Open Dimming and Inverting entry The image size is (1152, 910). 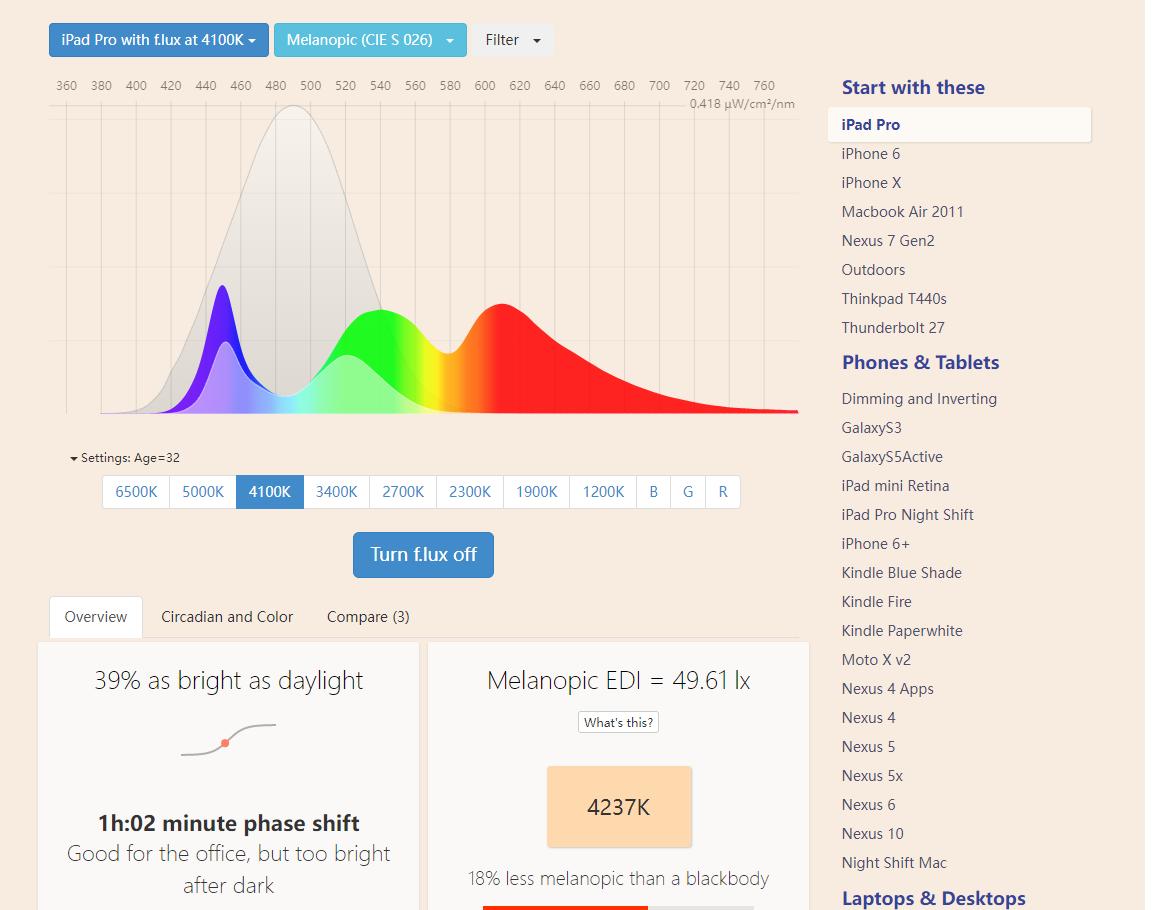pos(919,399)
